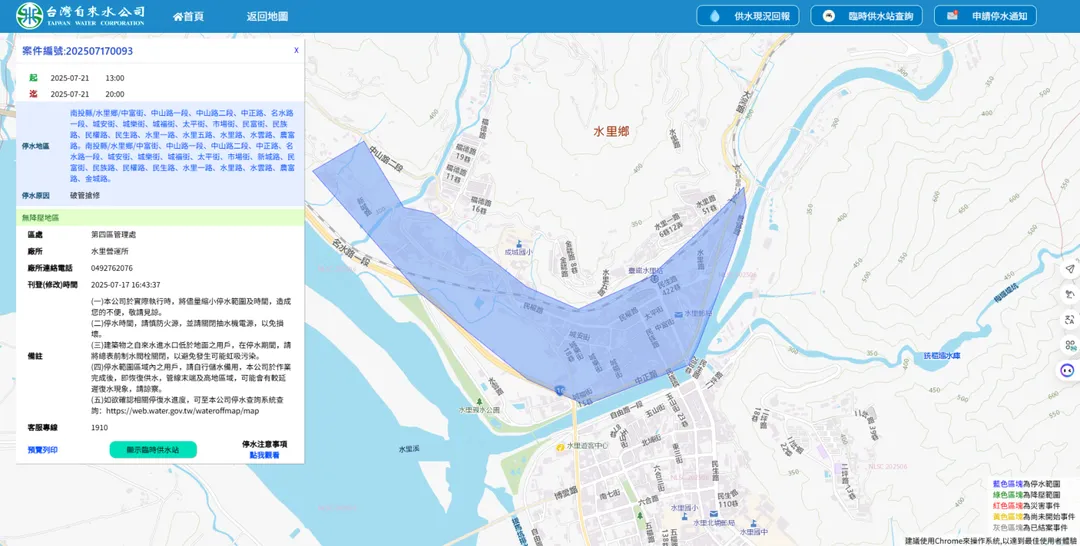
Task: Click the posted time 2025-07-17 16:43:37
Action: 125,284
